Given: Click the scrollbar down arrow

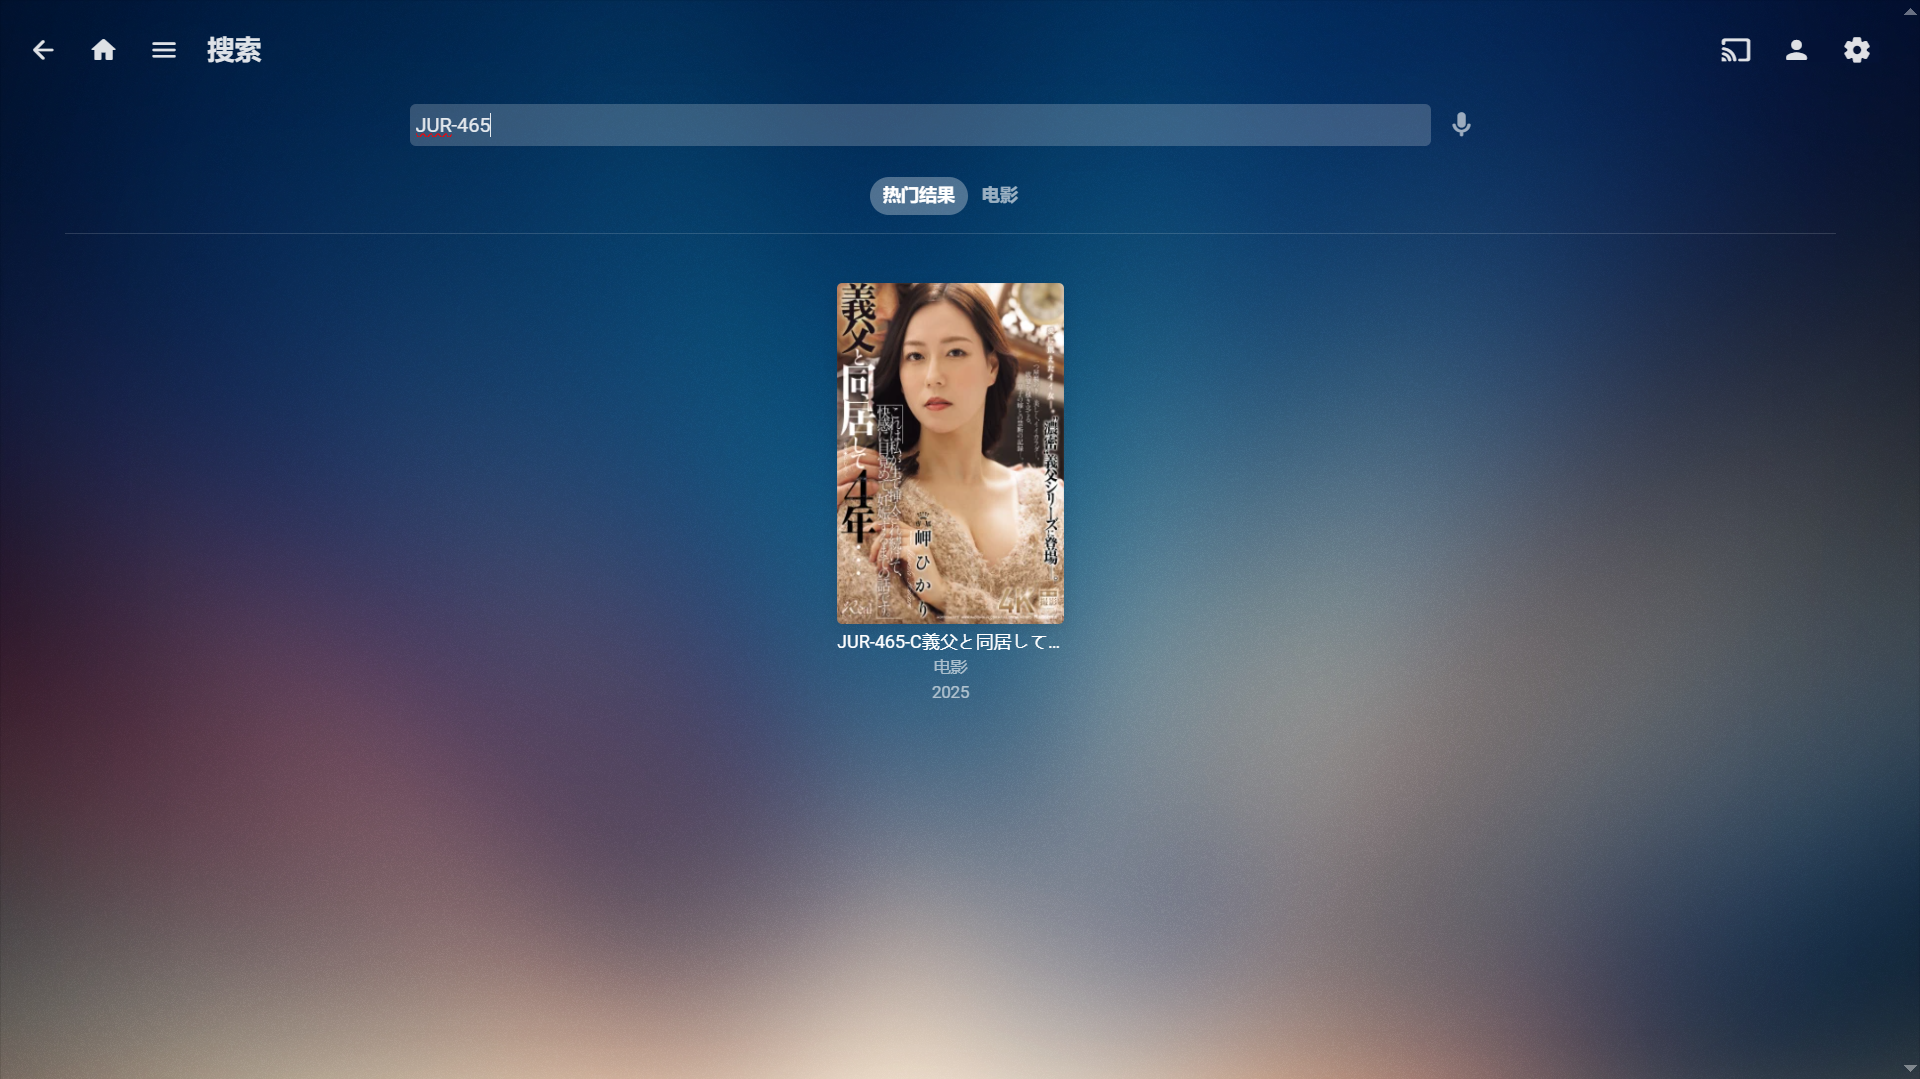Looking at the screenshot, I should pyautogui.click(x=1910, y=1068).
